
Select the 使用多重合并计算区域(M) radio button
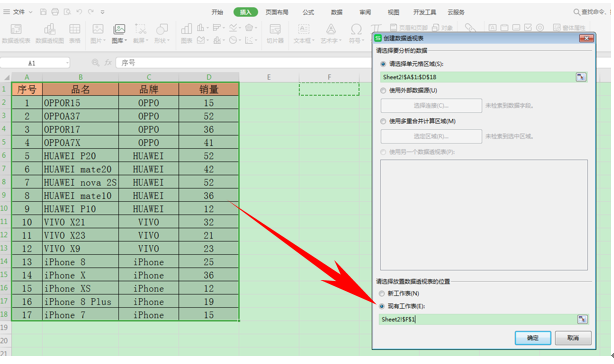[383, 121]
